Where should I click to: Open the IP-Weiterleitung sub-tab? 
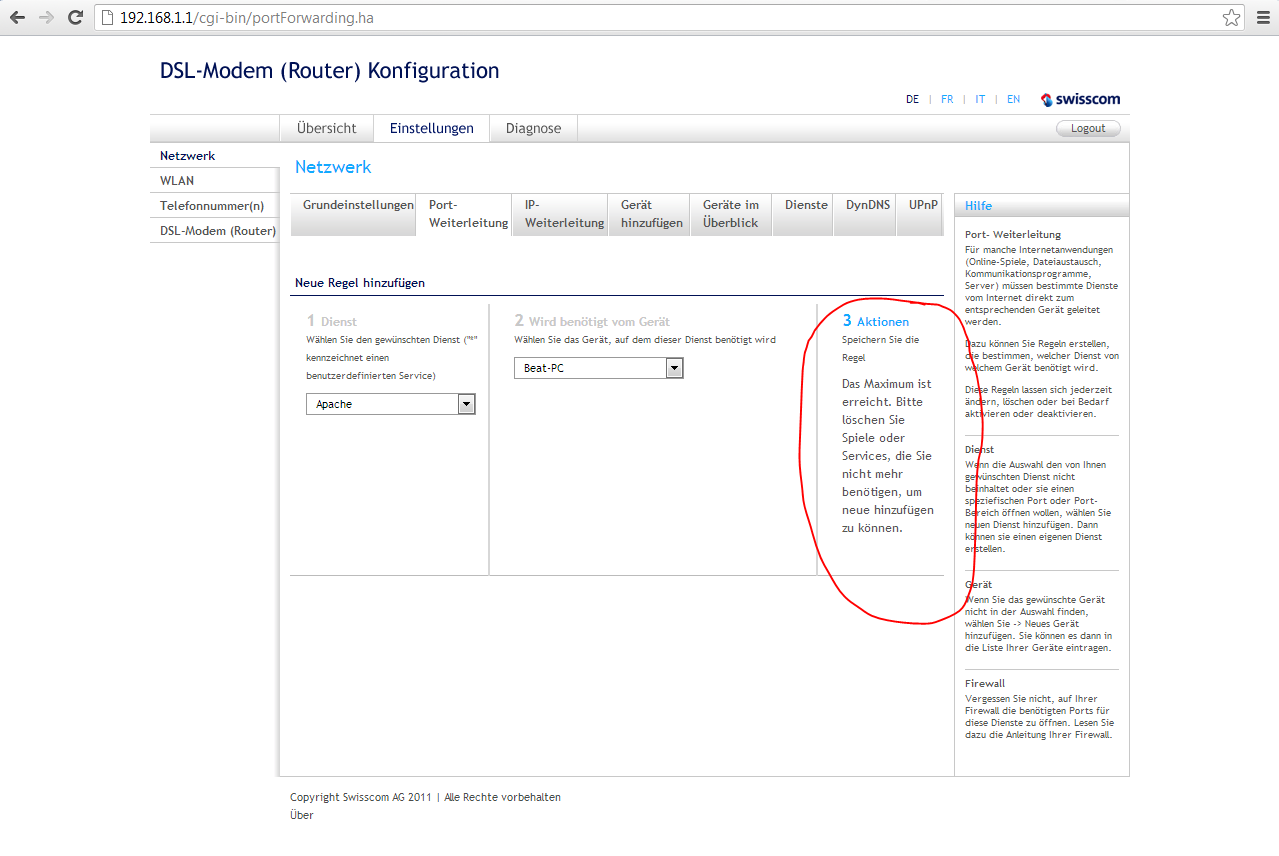tap(564, 214)
